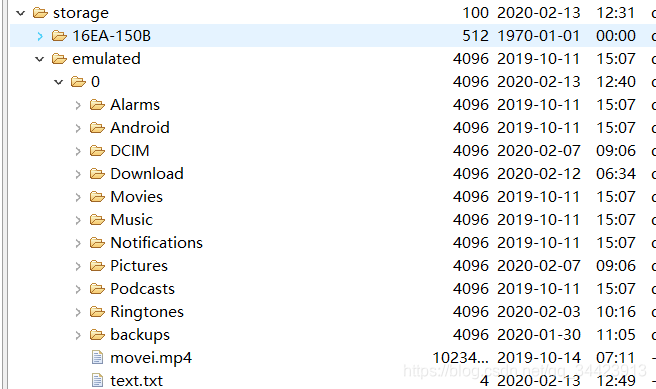Click the folder icon of 0
Image resolution: width=656 pixels, height=389 pixels.
pyautogui.click(x=78, y=82)
